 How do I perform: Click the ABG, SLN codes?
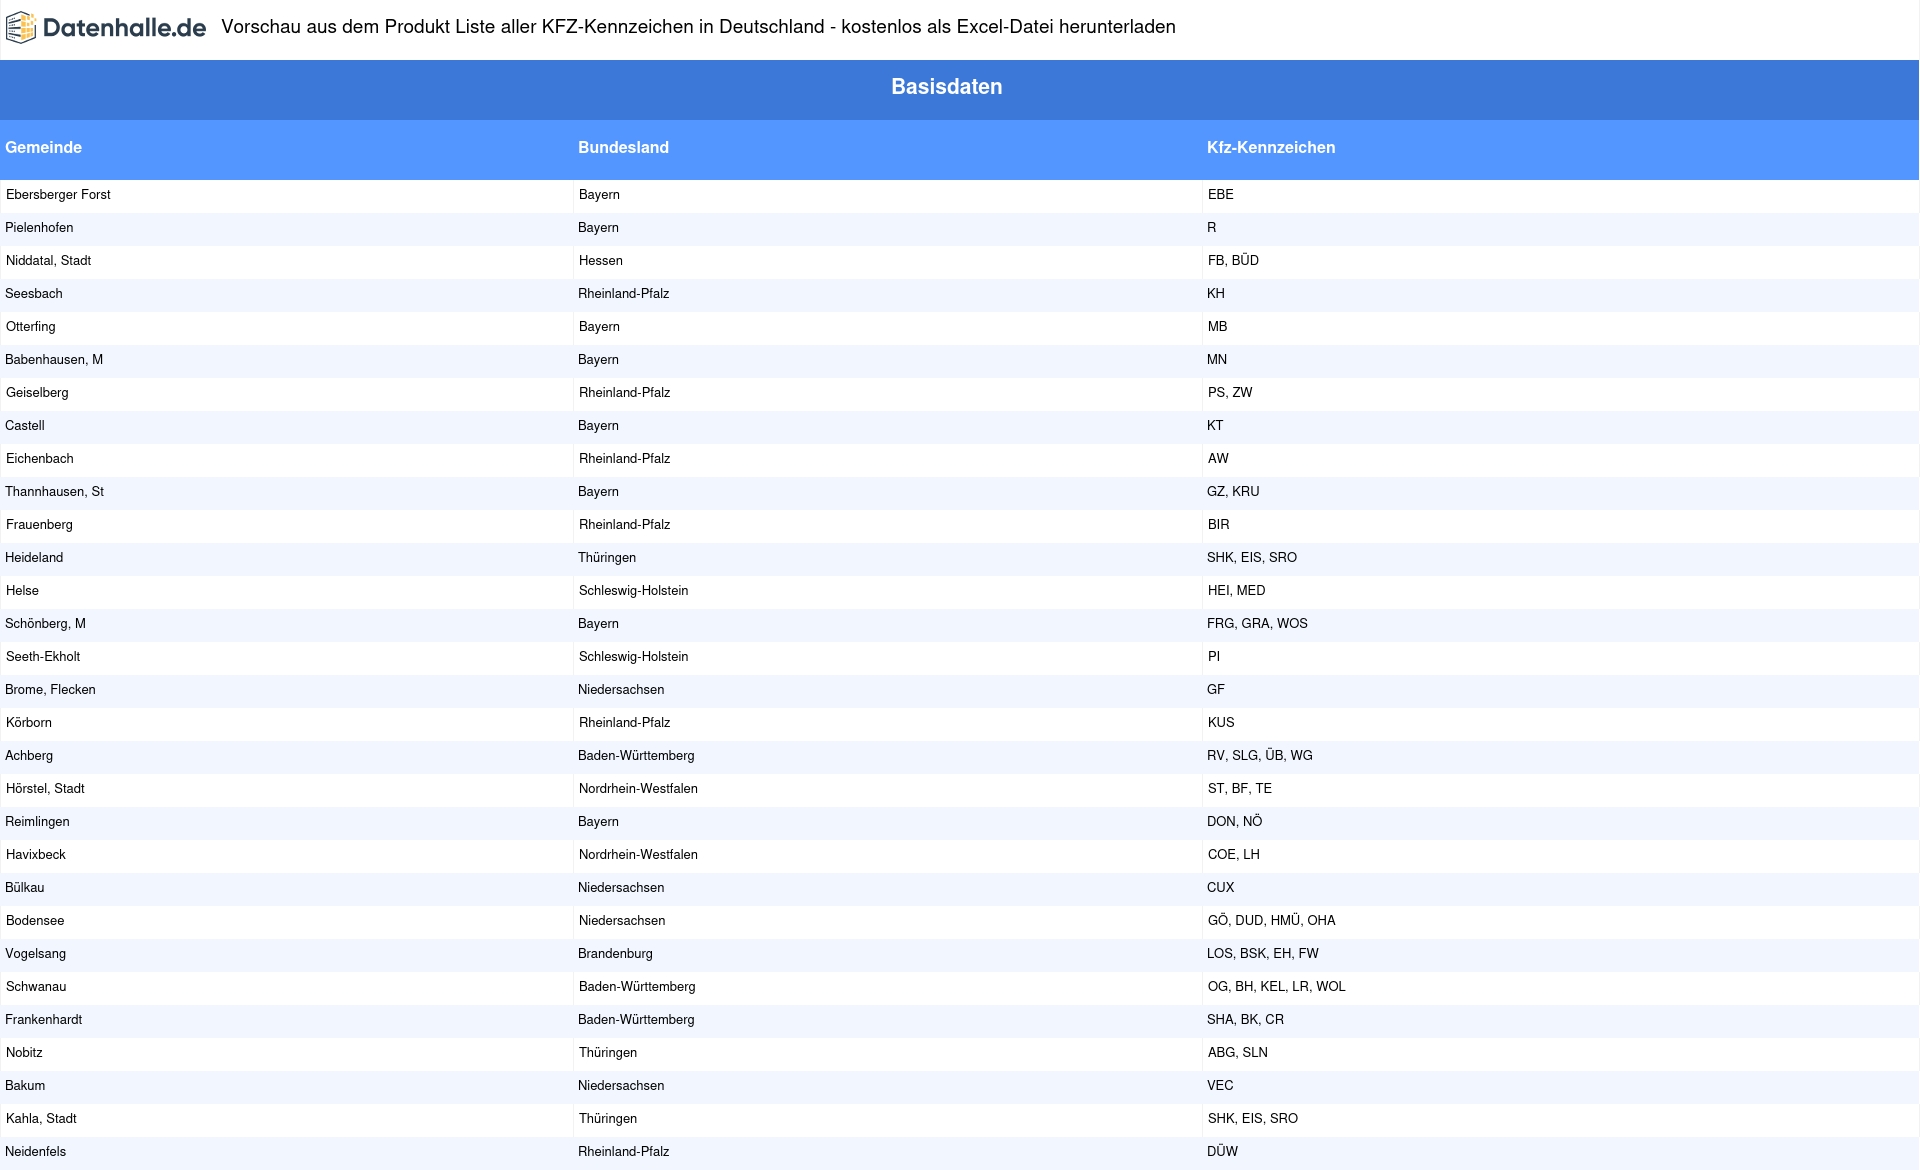pos(1238,1053)
